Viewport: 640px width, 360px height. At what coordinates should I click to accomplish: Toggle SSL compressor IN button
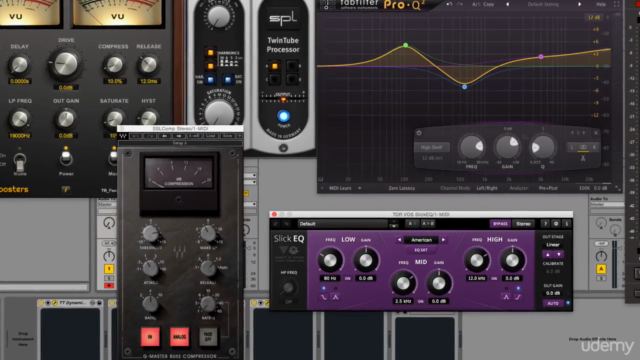pyautogui.click(x=150, y=337)
